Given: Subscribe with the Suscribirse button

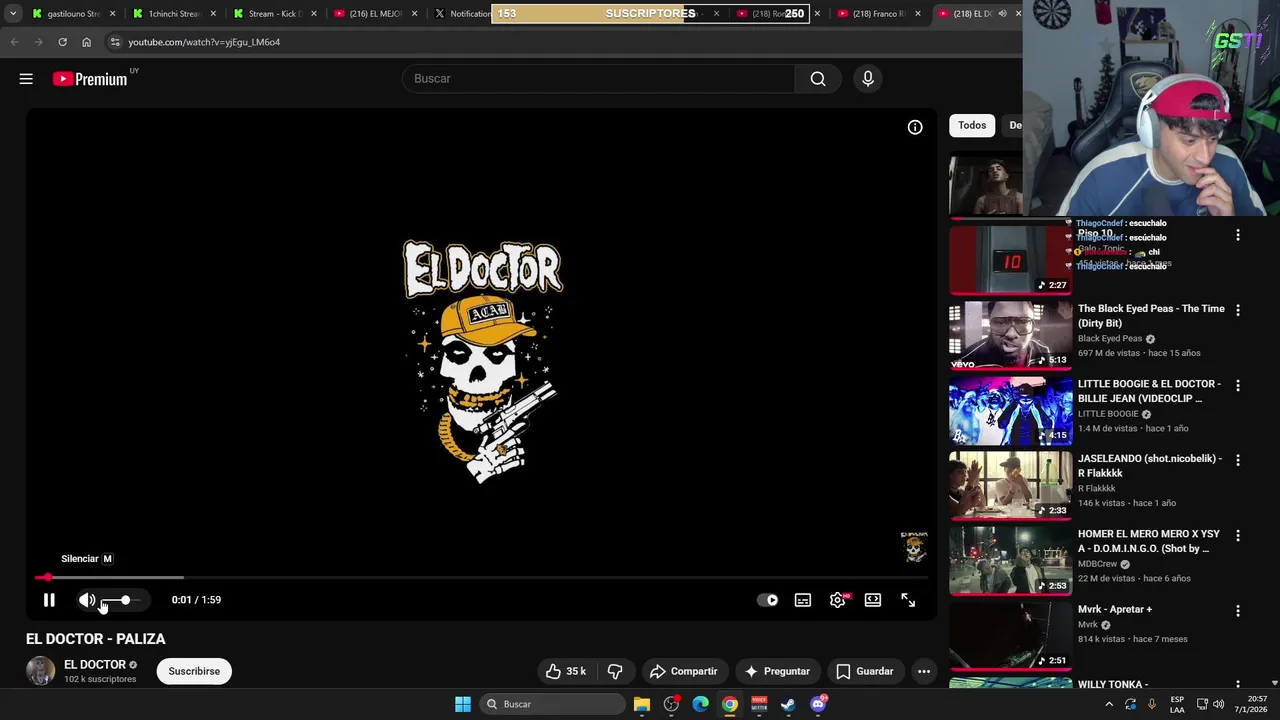Looking at the screenshot, I should (194, 671).
